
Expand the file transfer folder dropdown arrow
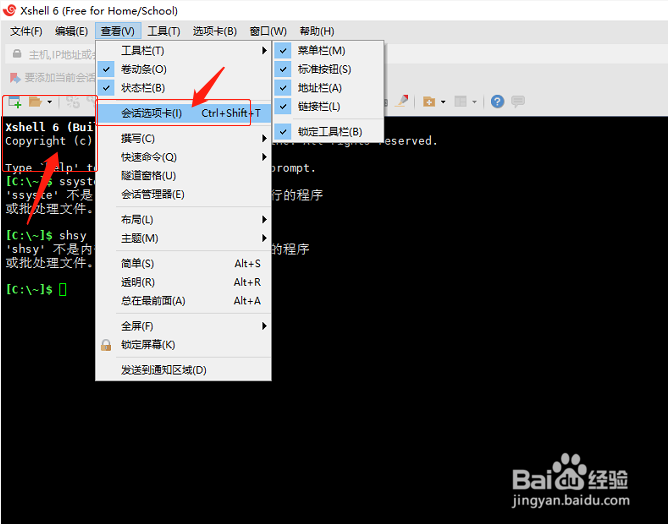coord(443,102)
